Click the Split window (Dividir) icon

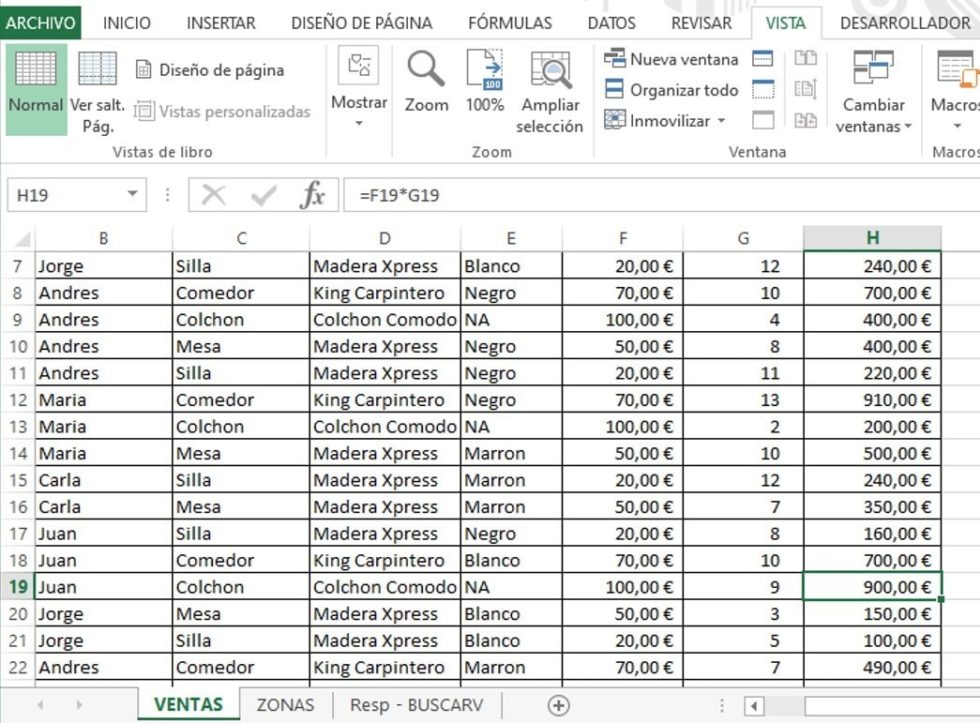[763, 59]
